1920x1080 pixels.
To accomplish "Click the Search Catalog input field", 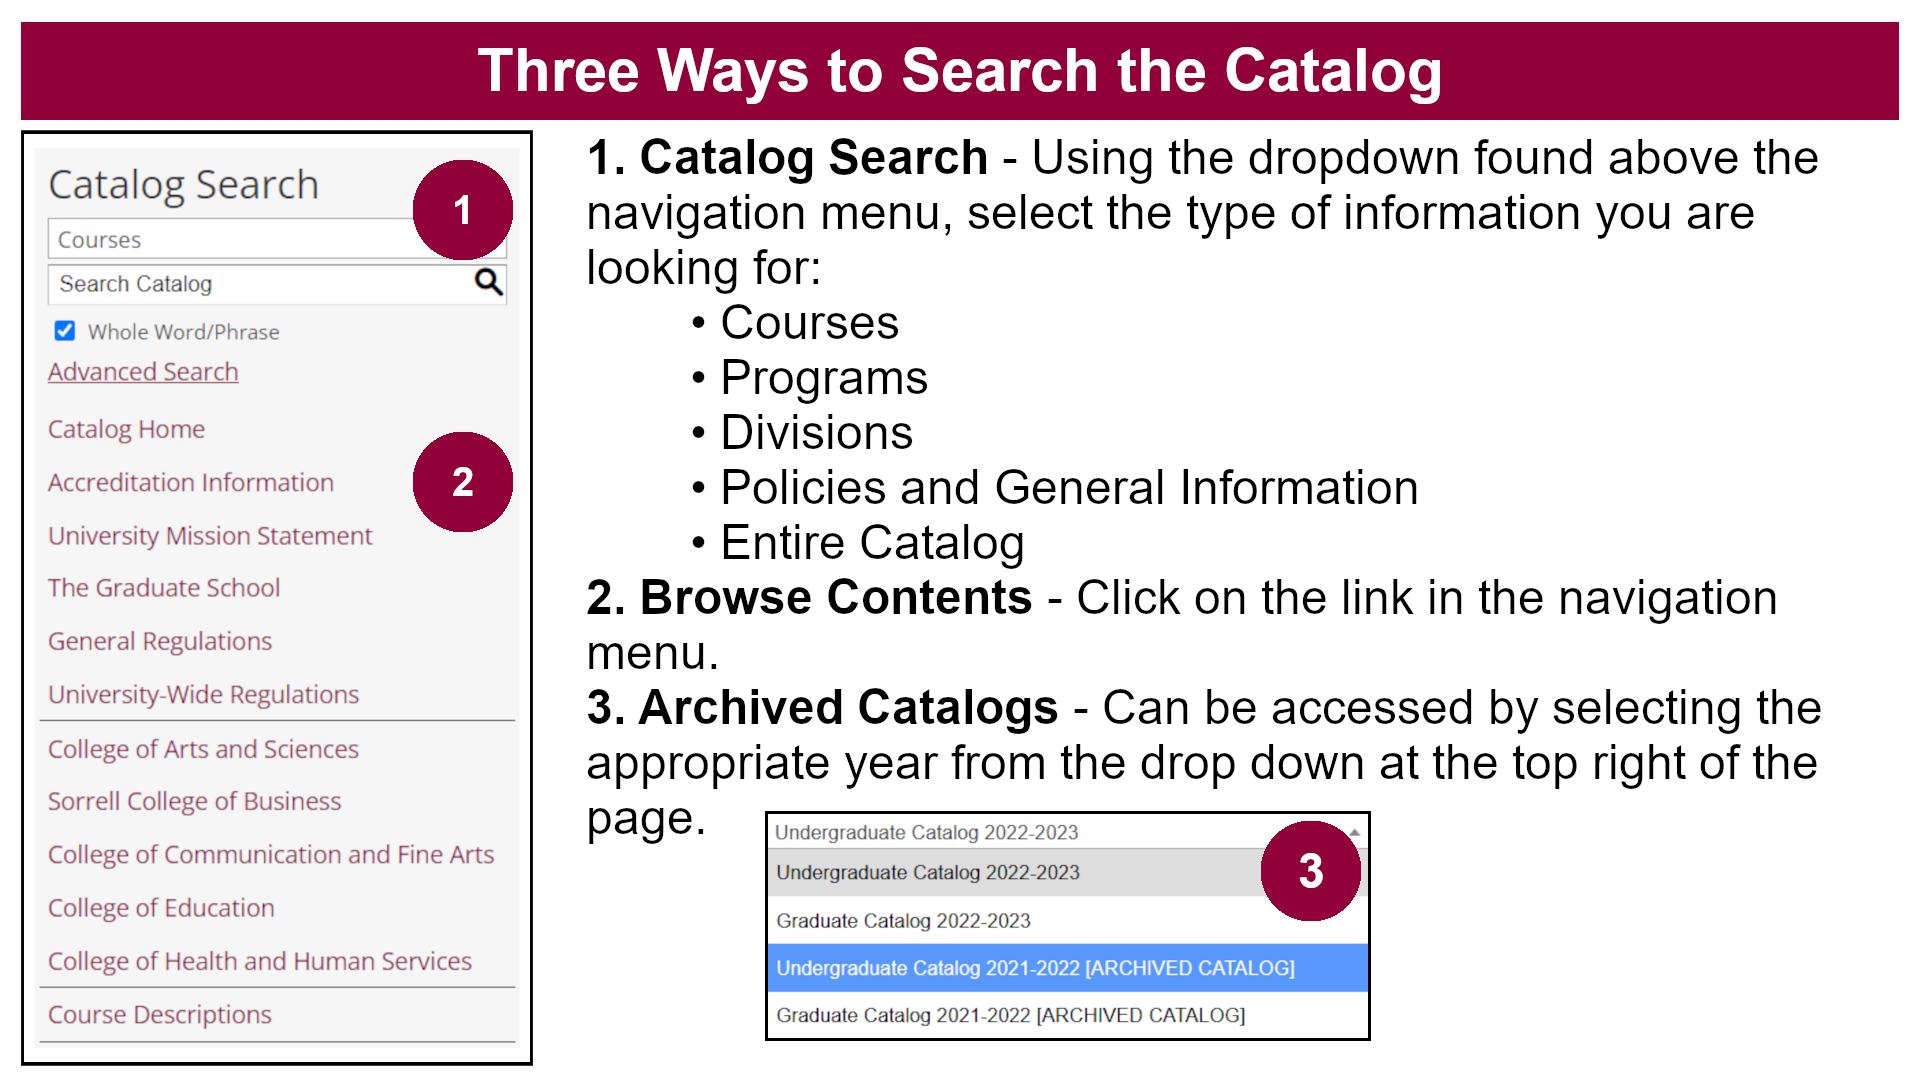I will pos(258,284).
